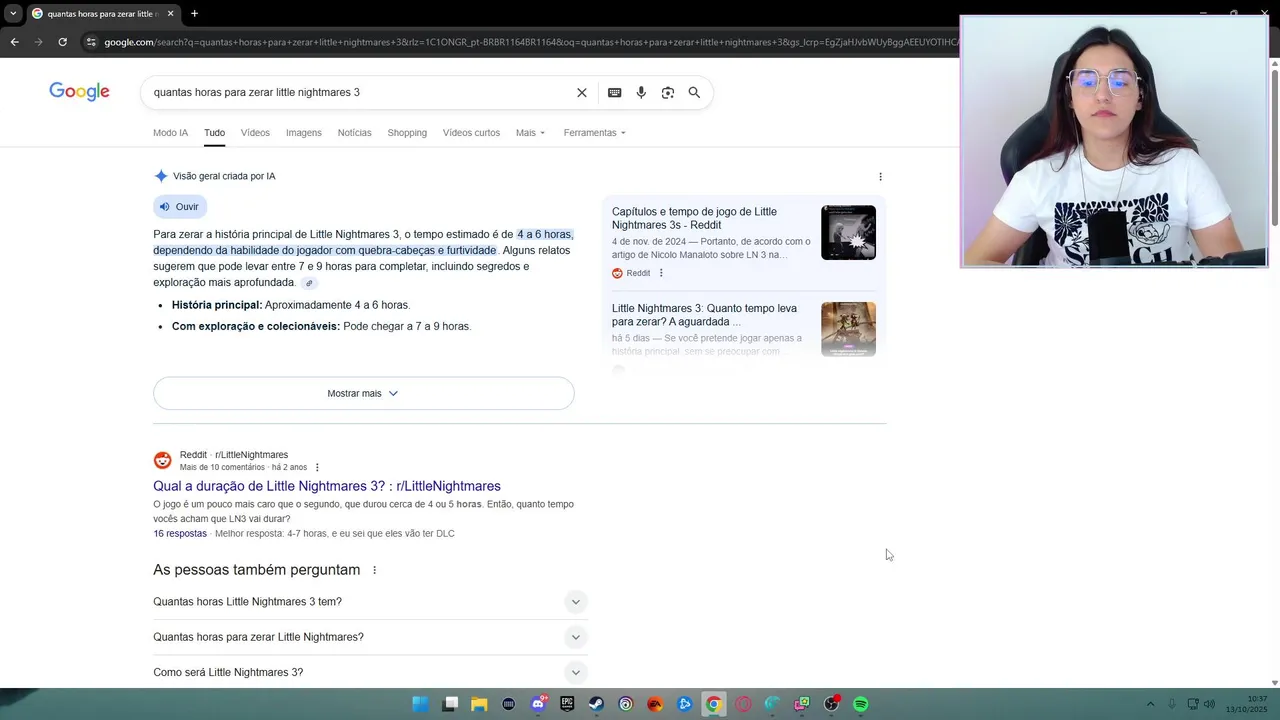Screen dimensions: 1280x720
Task: Reload the page with the refresh icon
Action: (x=62, y=42)
